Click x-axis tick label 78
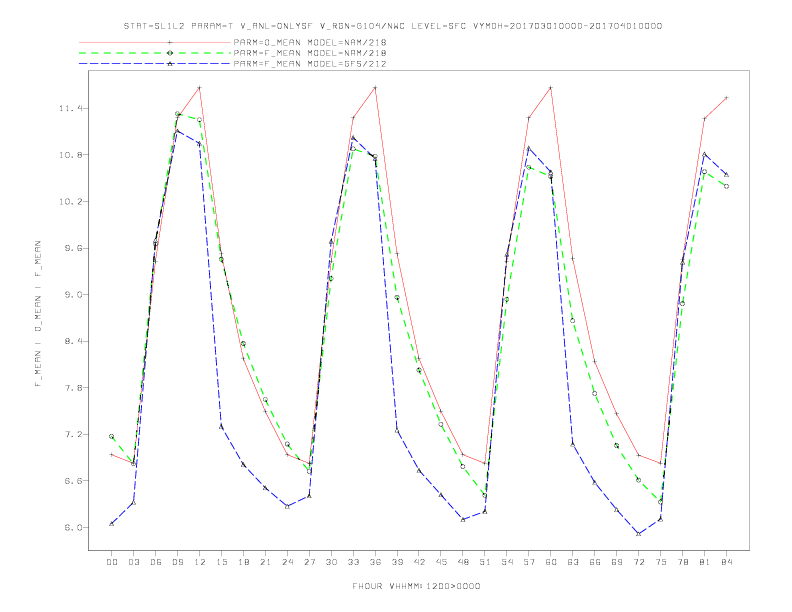 pyautogui.click(x=683, y=562)
